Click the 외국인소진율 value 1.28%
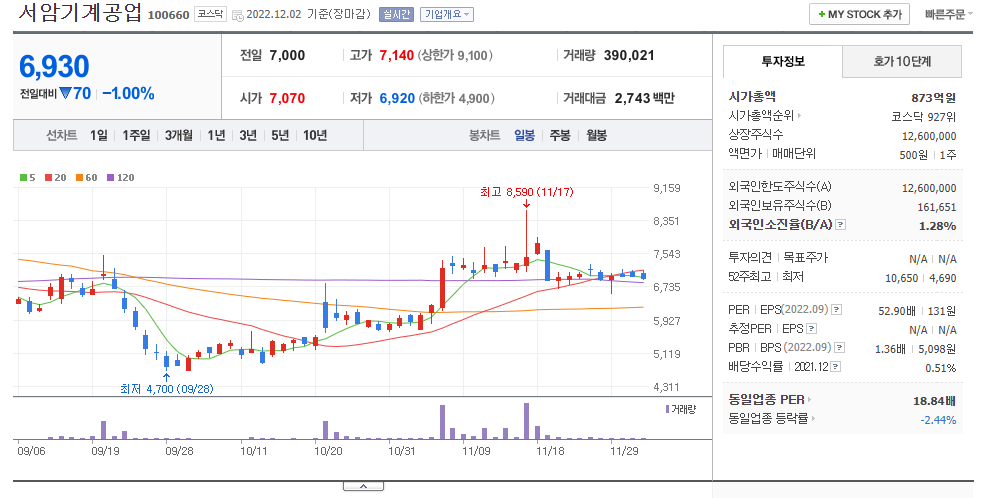986x498 pixels. click(938, 226)
